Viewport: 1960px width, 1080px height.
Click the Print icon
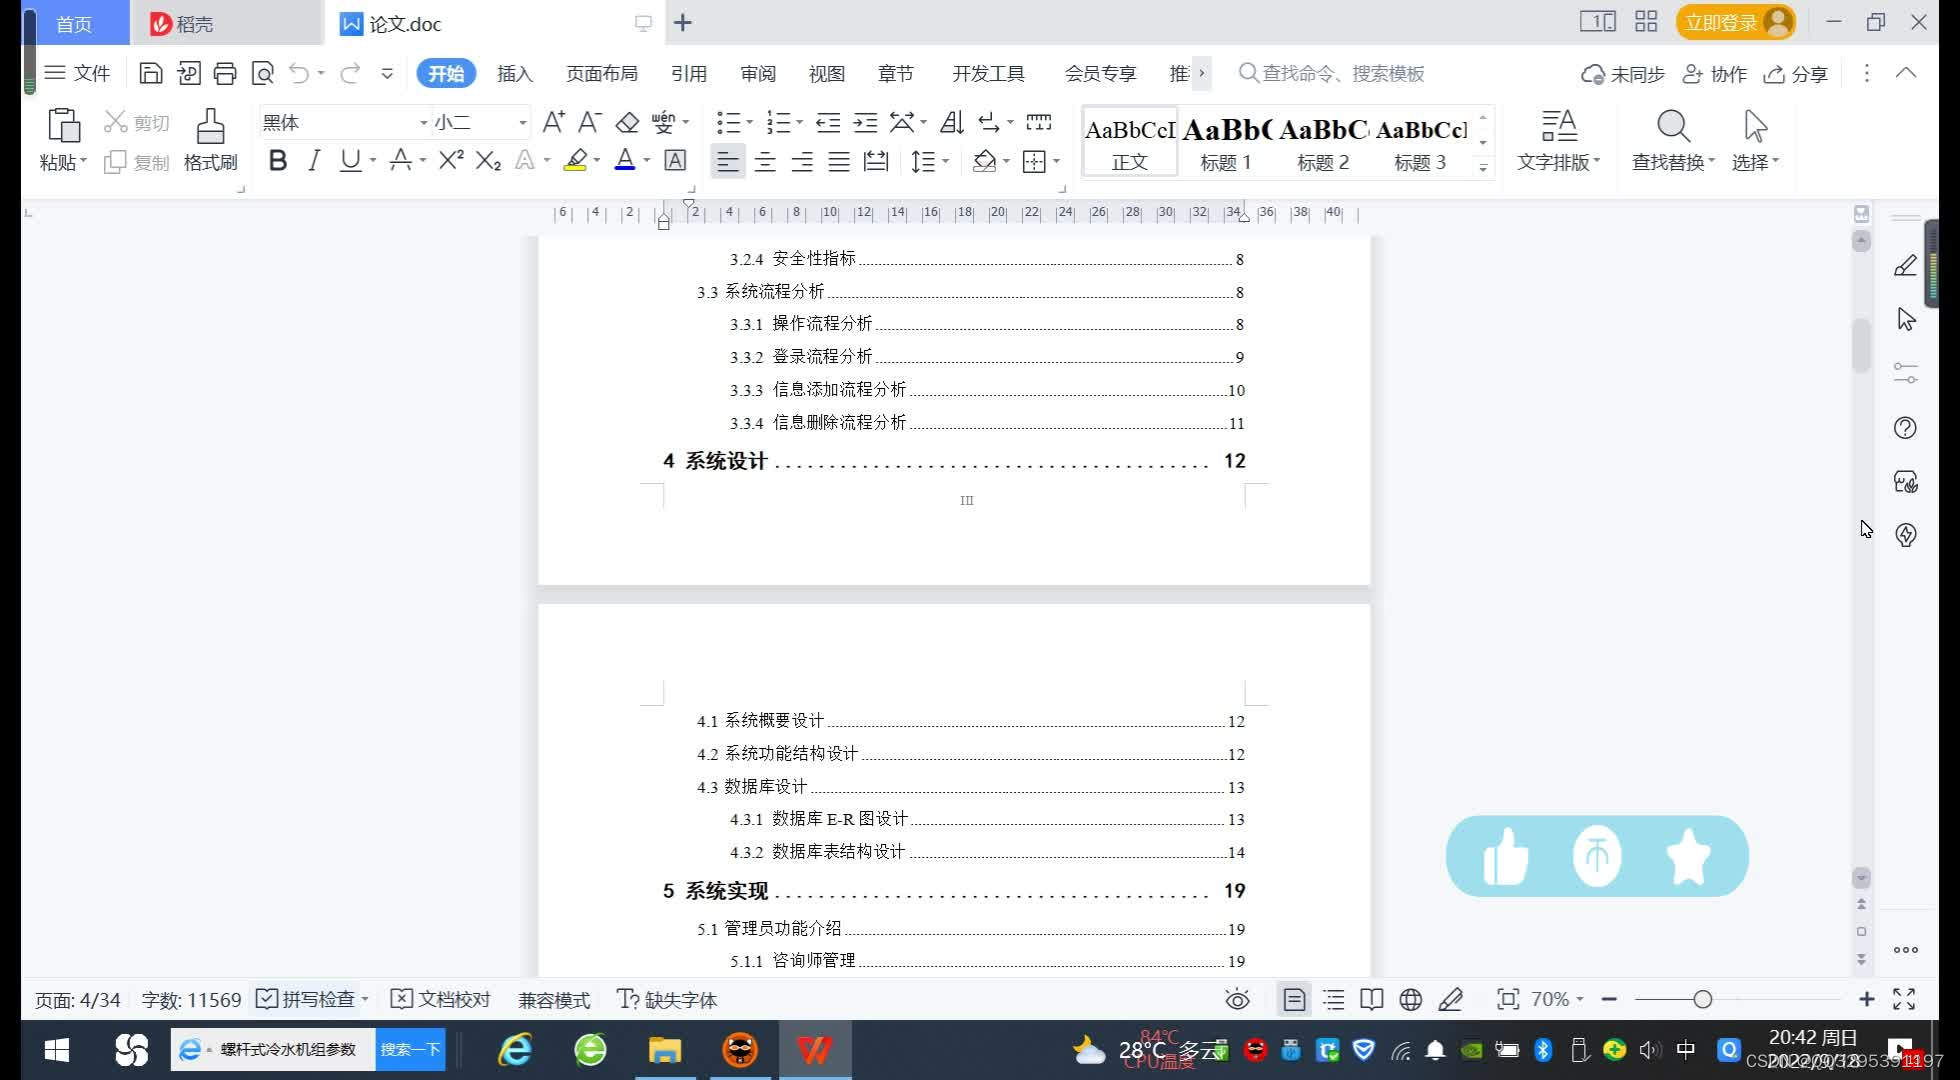point(225,73)
